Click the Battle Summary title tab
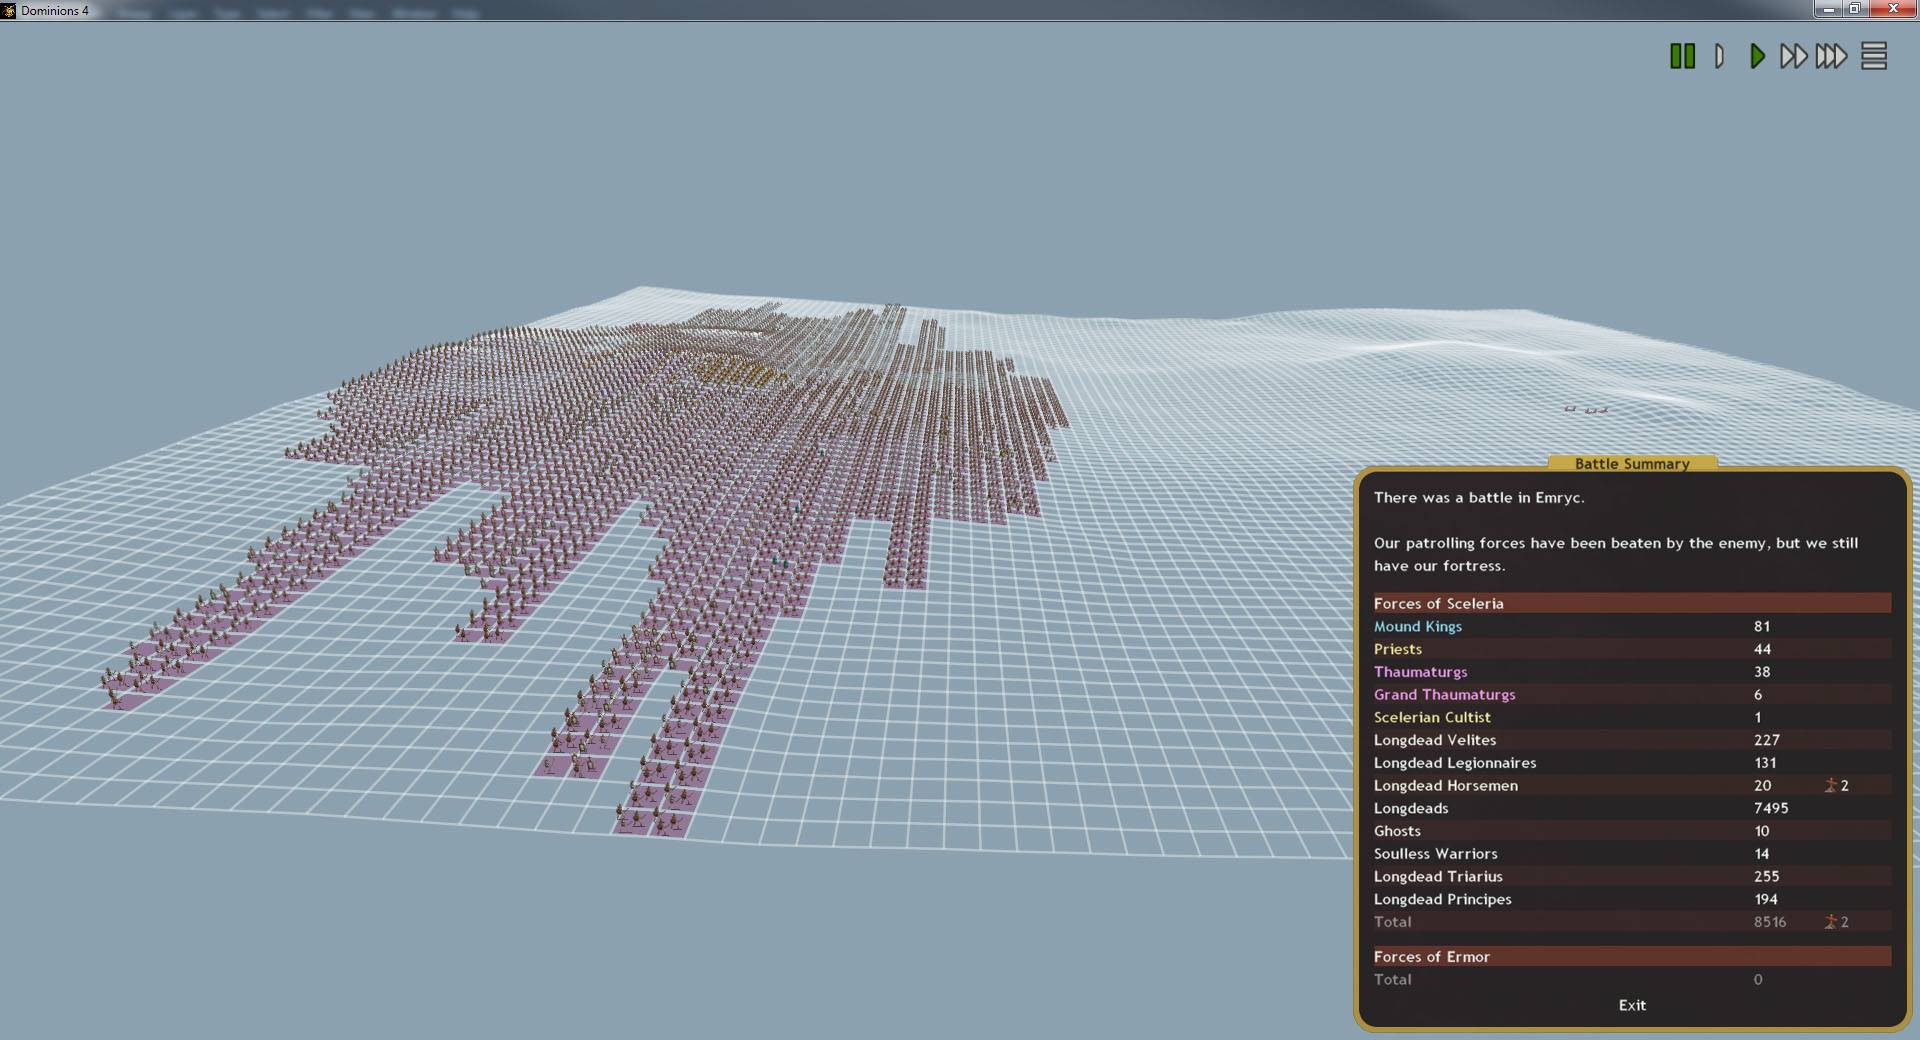The image size is (1920, 1040). (x=1632, y=463)
